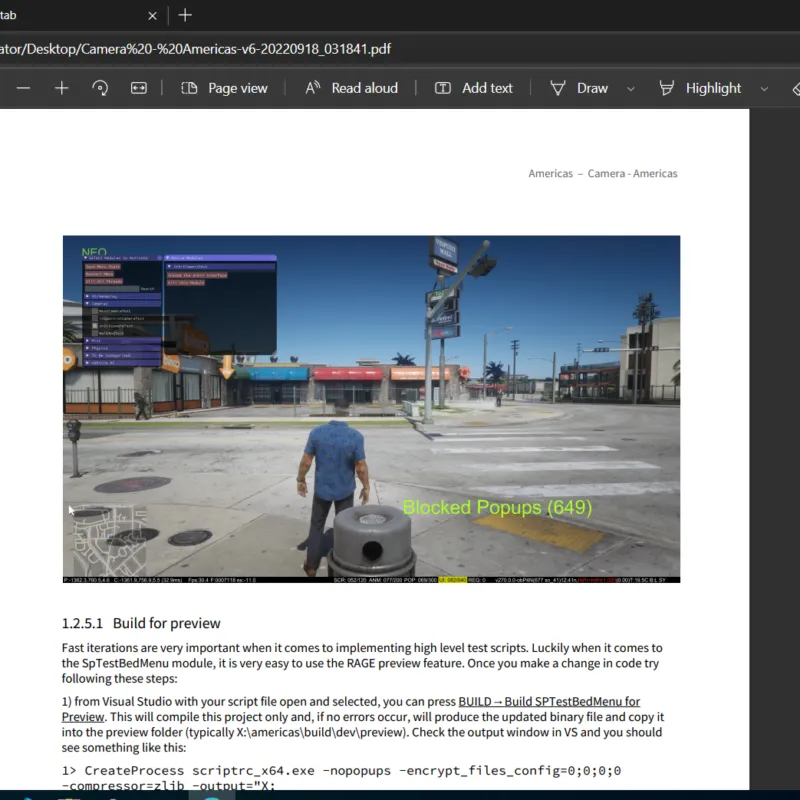This screenshot has width=800, height=800.
Task: Click the 'Blocked Popups (649)' overlay text
Action: tap(497, 508)
